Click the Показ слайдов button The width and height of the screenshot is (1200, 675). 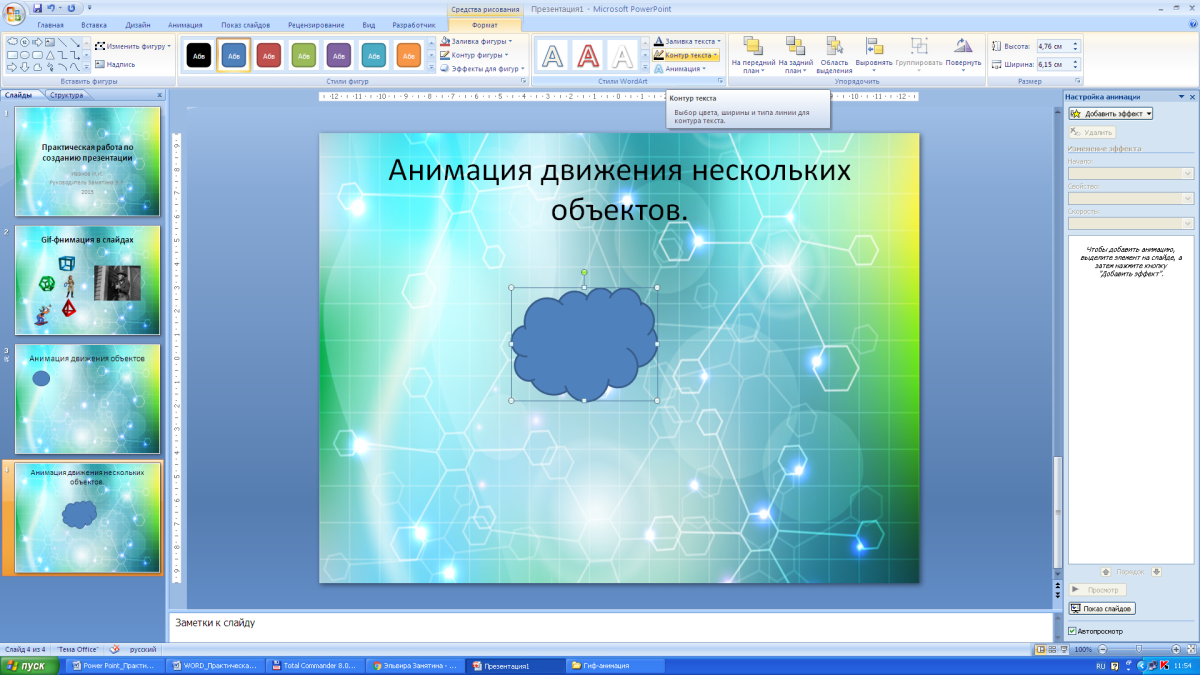1100,607
